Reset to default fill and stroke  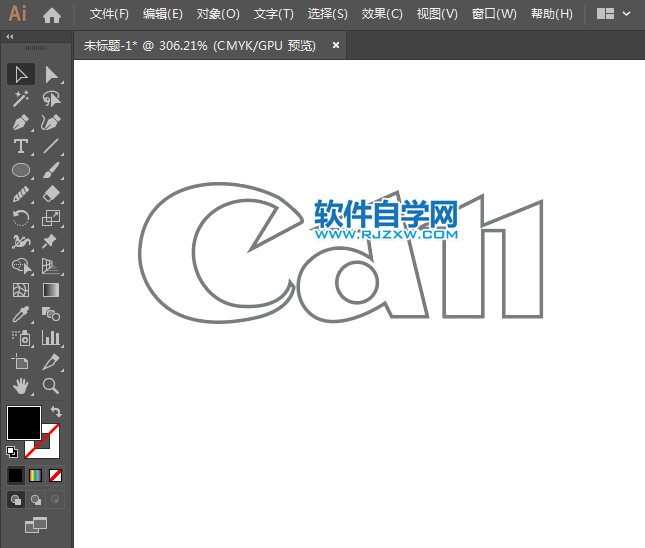12,452
